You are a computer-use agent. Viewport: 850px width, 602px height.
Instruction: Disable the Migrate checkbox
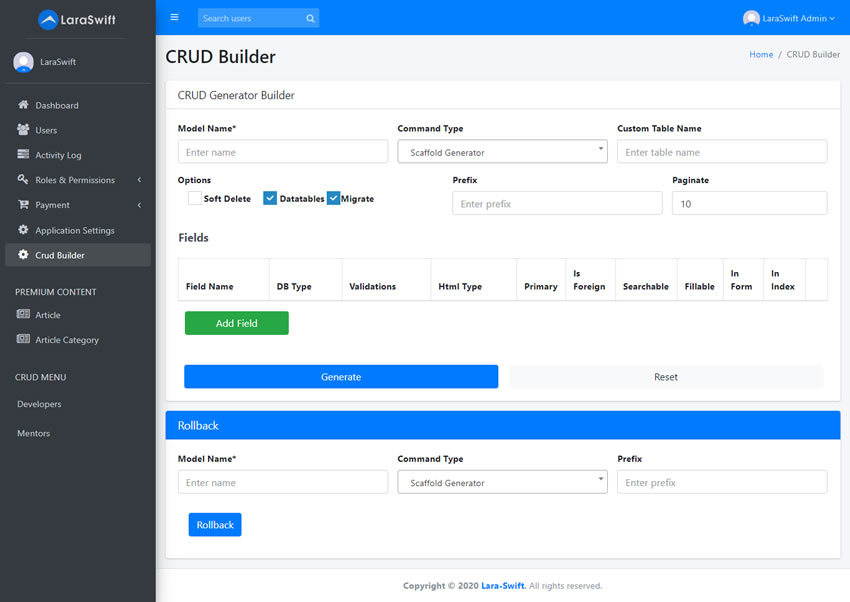334,198
